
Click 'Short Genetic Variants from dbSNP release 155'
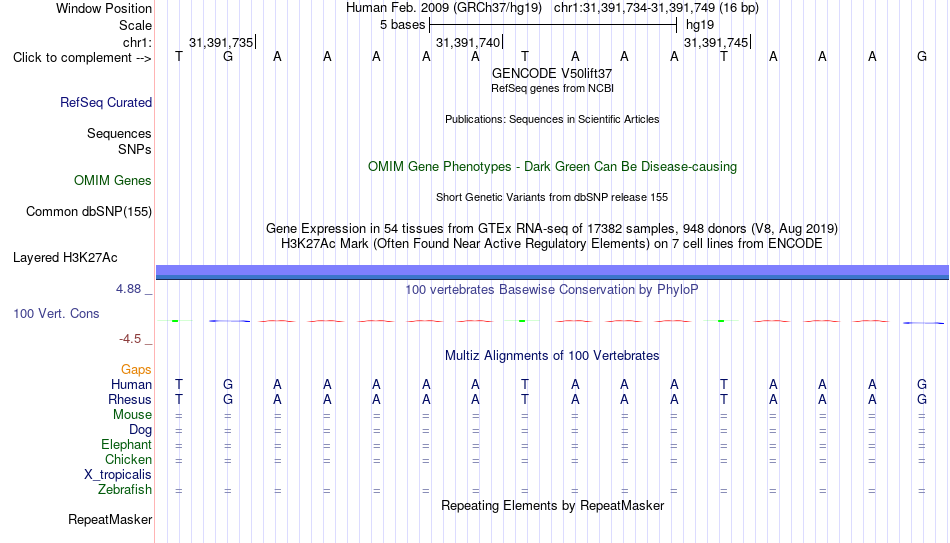(552, 198)
